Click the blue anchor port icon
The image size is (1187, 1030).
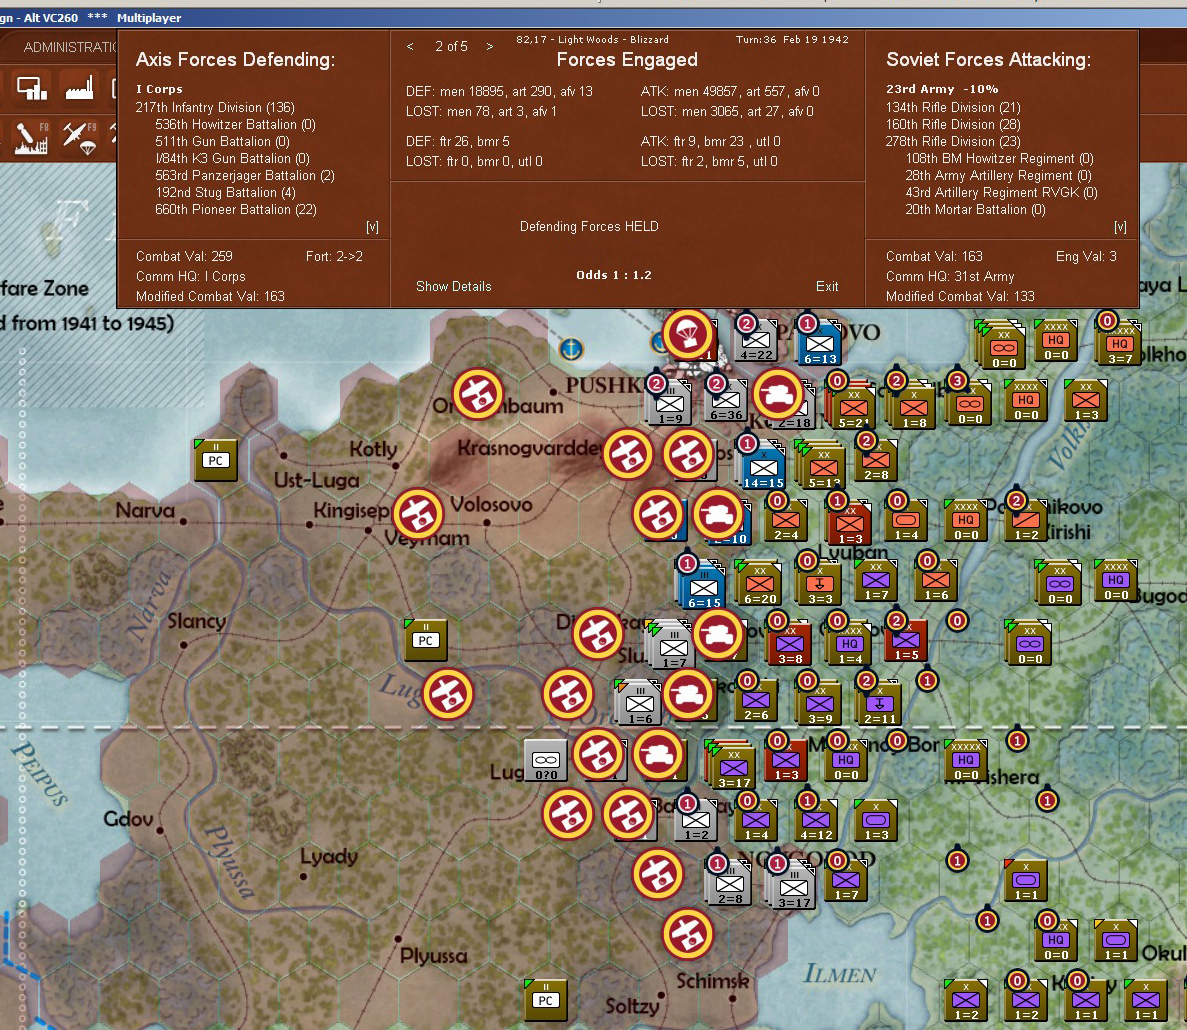(572, 349)
